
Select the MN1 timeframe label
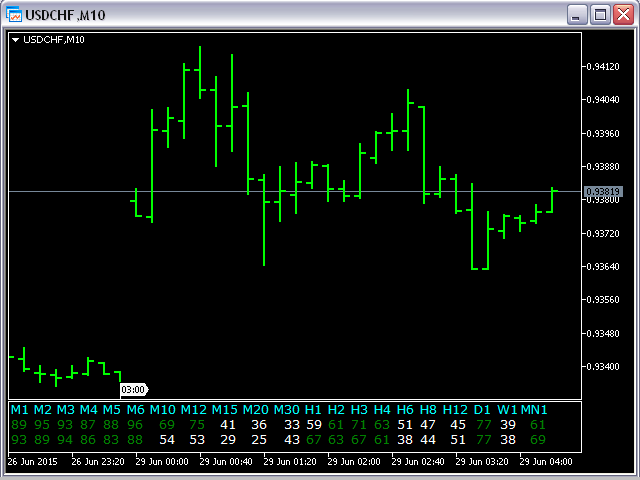point(534,409)
